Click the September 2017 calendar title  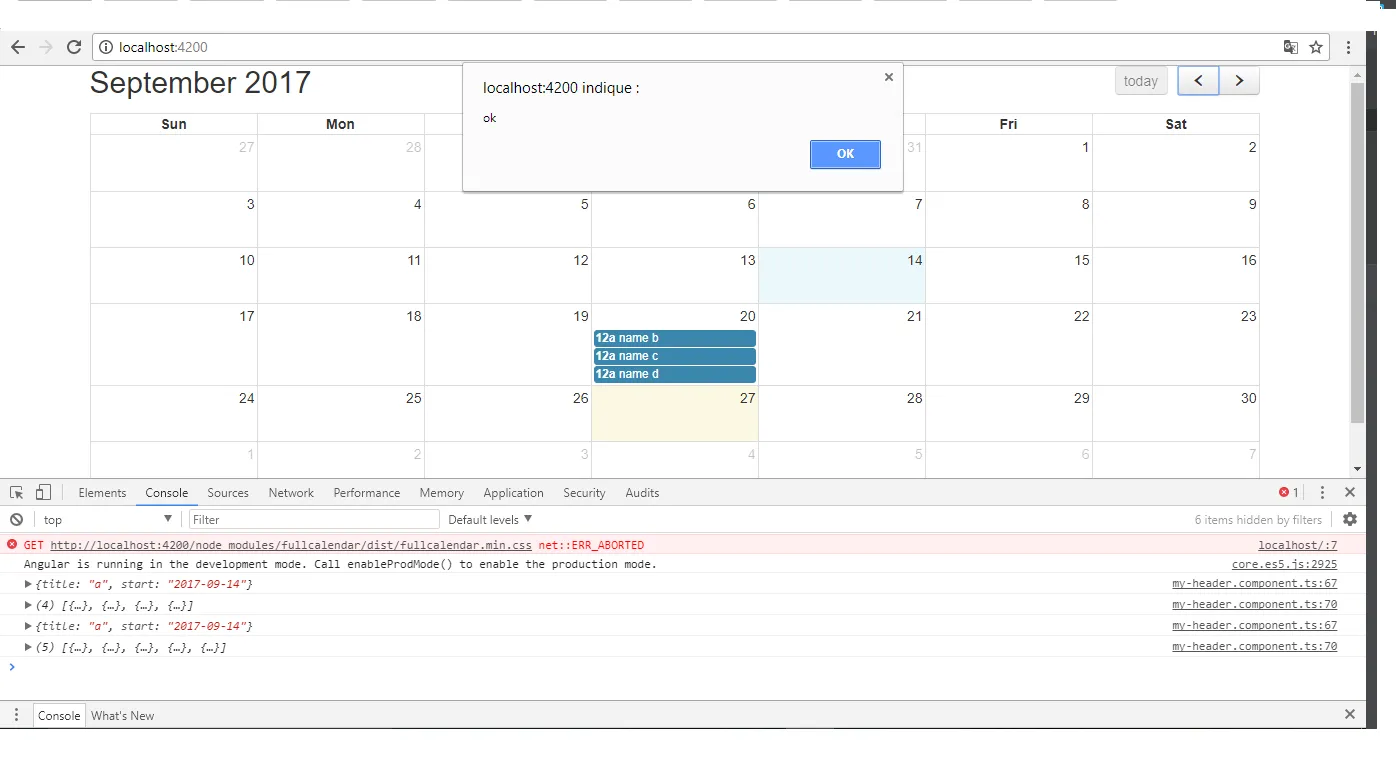click(200, 83)
